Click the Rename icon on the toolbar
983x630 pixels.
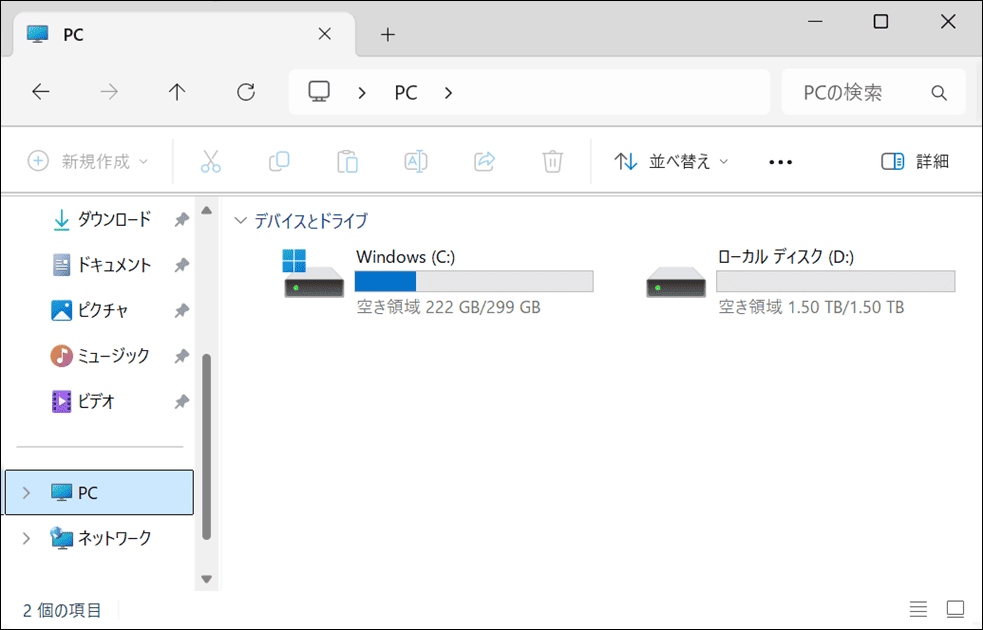[415, 161]
